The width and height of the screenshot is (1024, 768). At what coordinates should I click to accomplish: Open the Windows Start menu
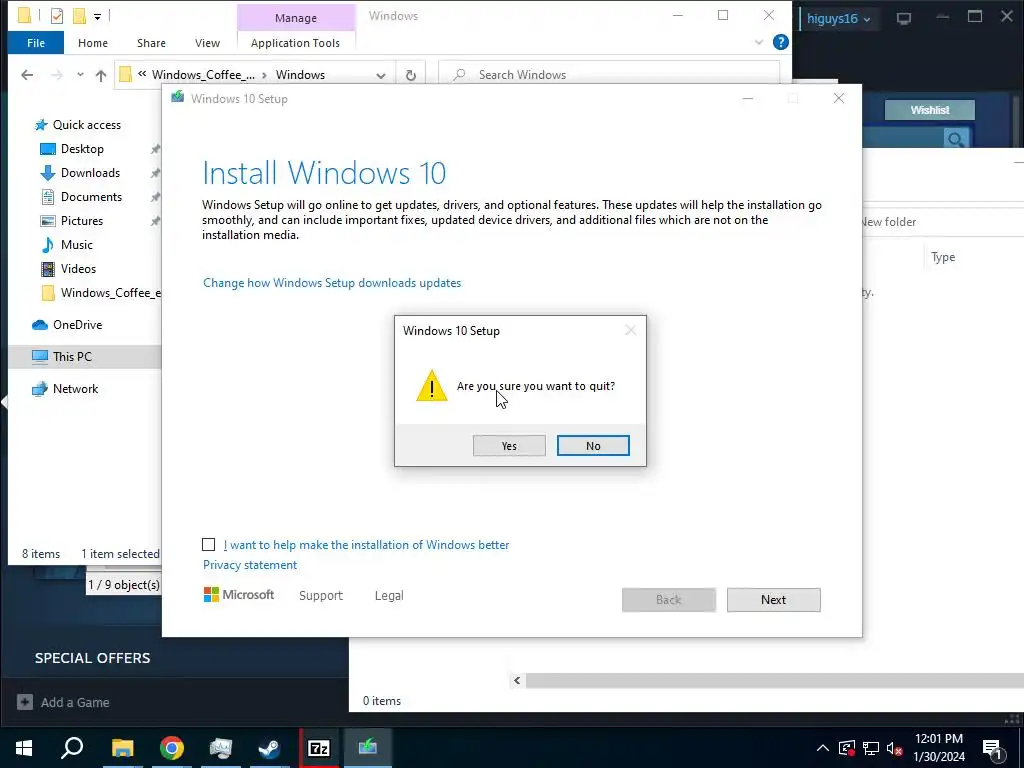coord(24,748)
